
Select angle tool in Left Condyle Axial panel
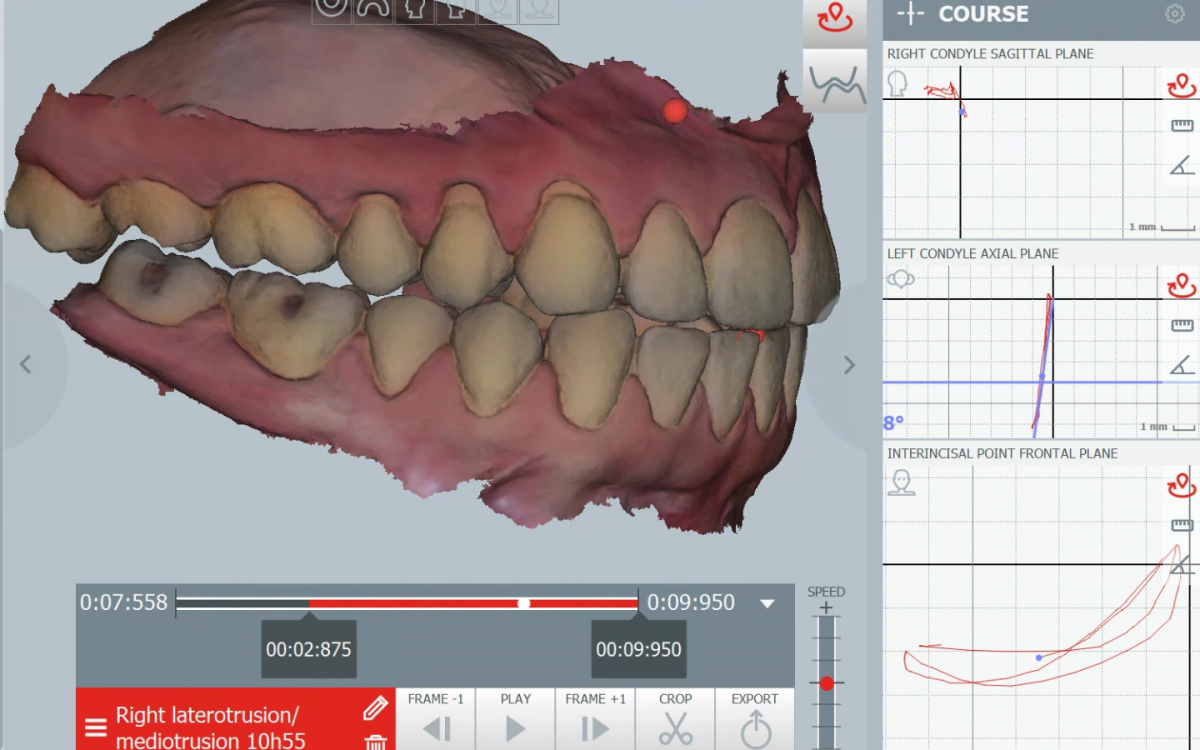[1182, 365]
